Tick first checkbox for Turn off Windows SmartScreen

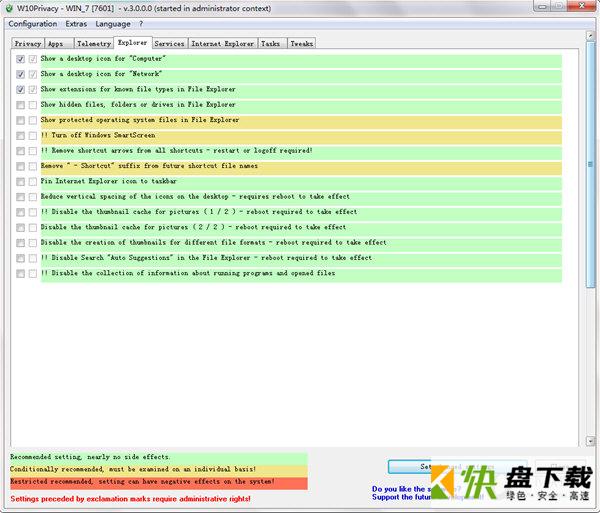click(x=21, y=135)
